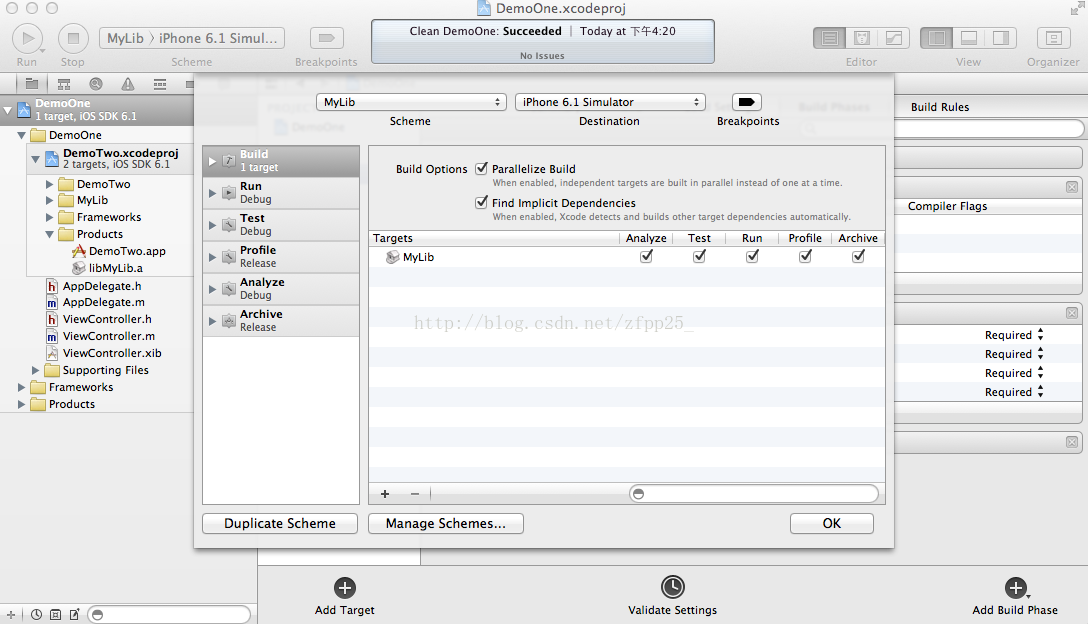Image resolution: width=1088 pixels, height=624 pixels.
Task: Switch to the Build Rules tab
Action: (940, 107)
